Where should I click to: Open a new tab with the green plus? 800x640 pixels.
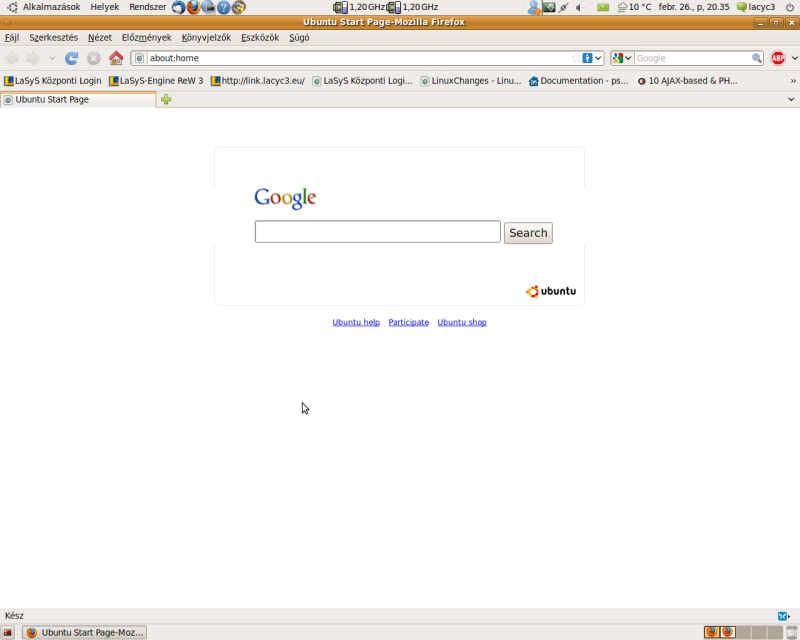point(166,100)
